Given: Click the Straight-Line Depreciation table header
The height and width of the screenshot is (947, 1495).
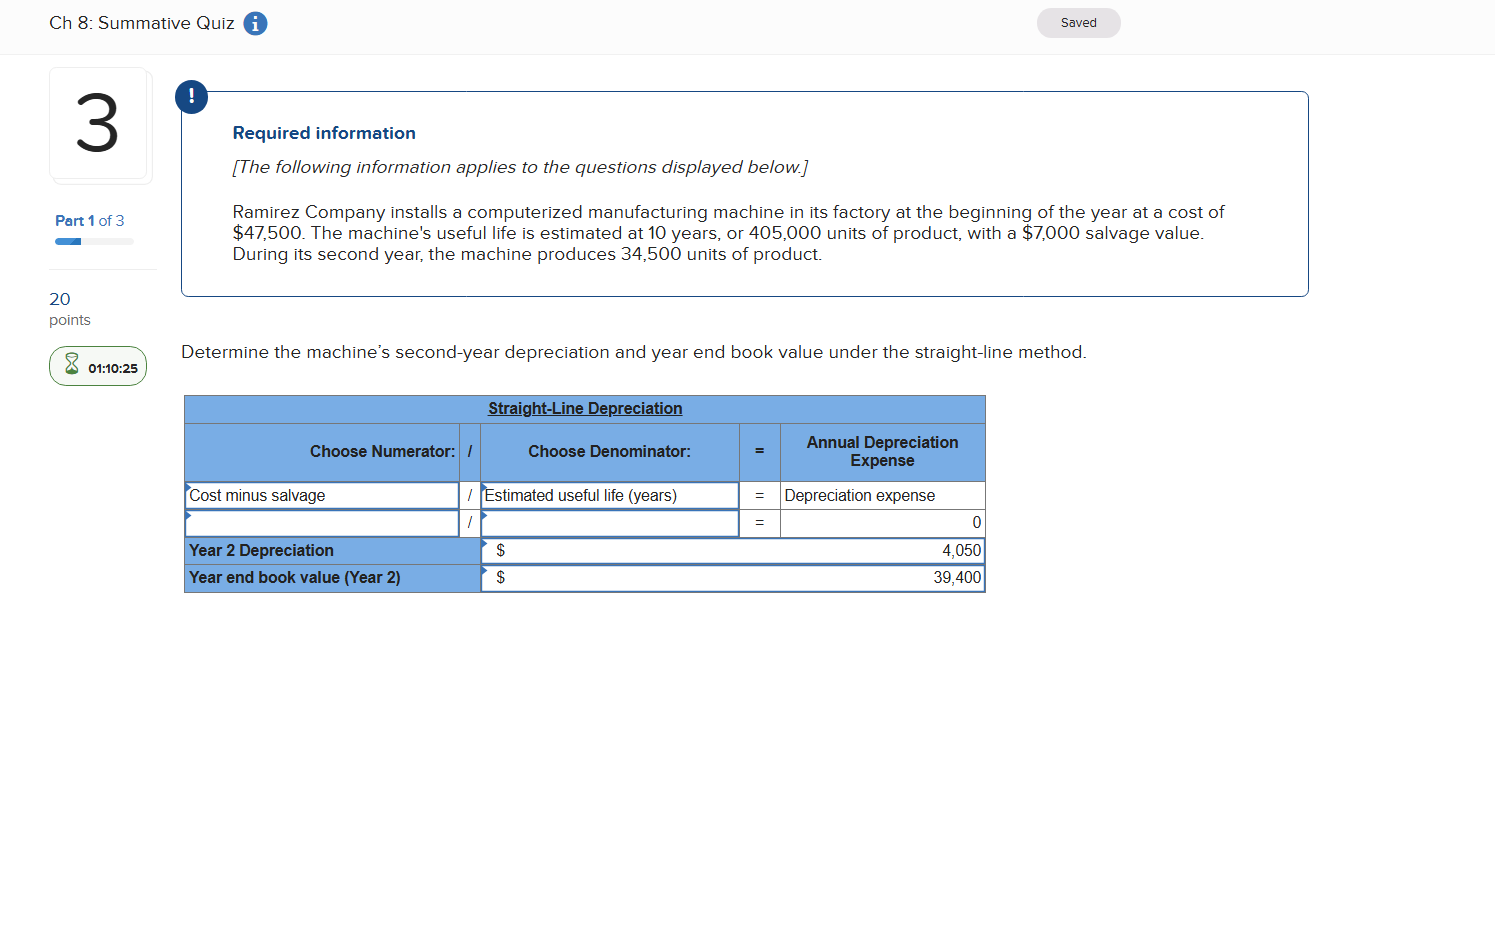Looking at the screenshot, I should [585, 408].
